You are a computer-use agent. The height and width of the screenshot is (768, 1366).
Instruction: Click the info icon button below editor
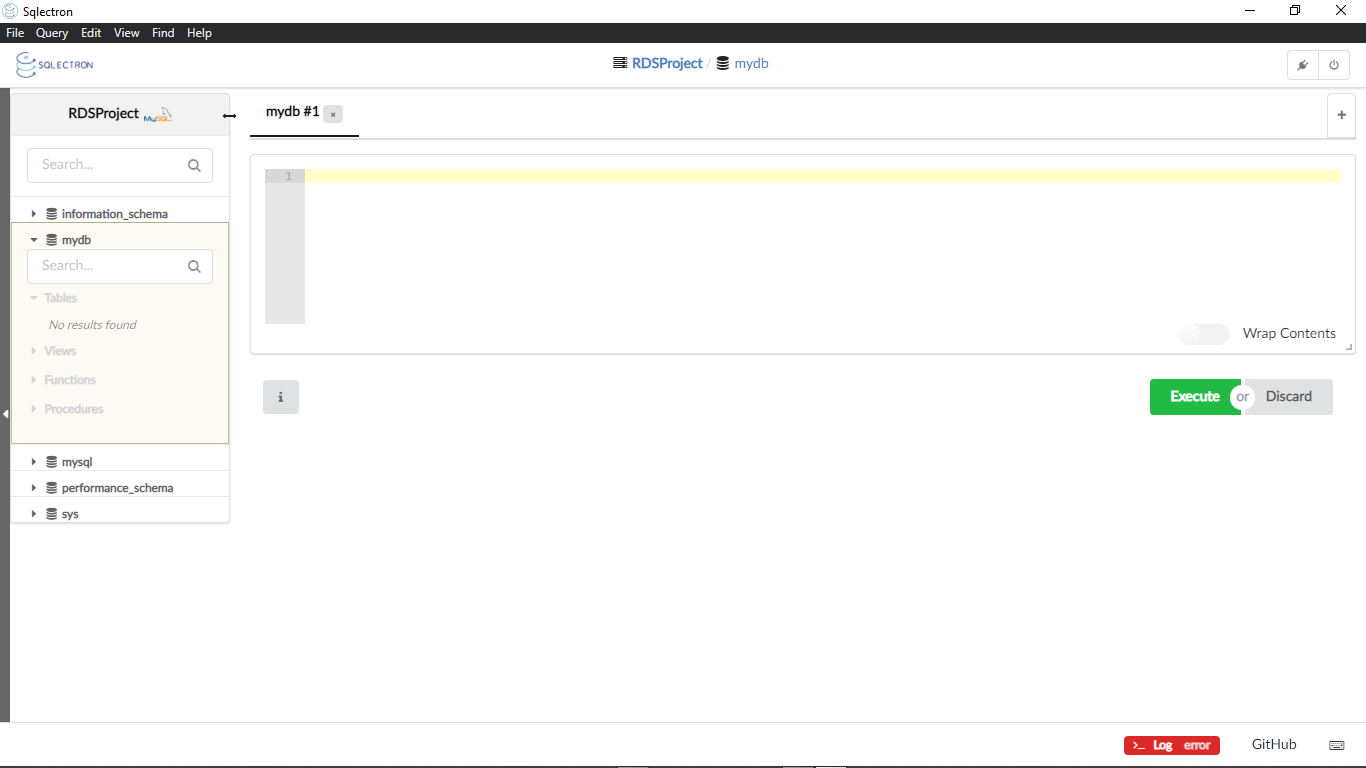(x=280, y=397)
